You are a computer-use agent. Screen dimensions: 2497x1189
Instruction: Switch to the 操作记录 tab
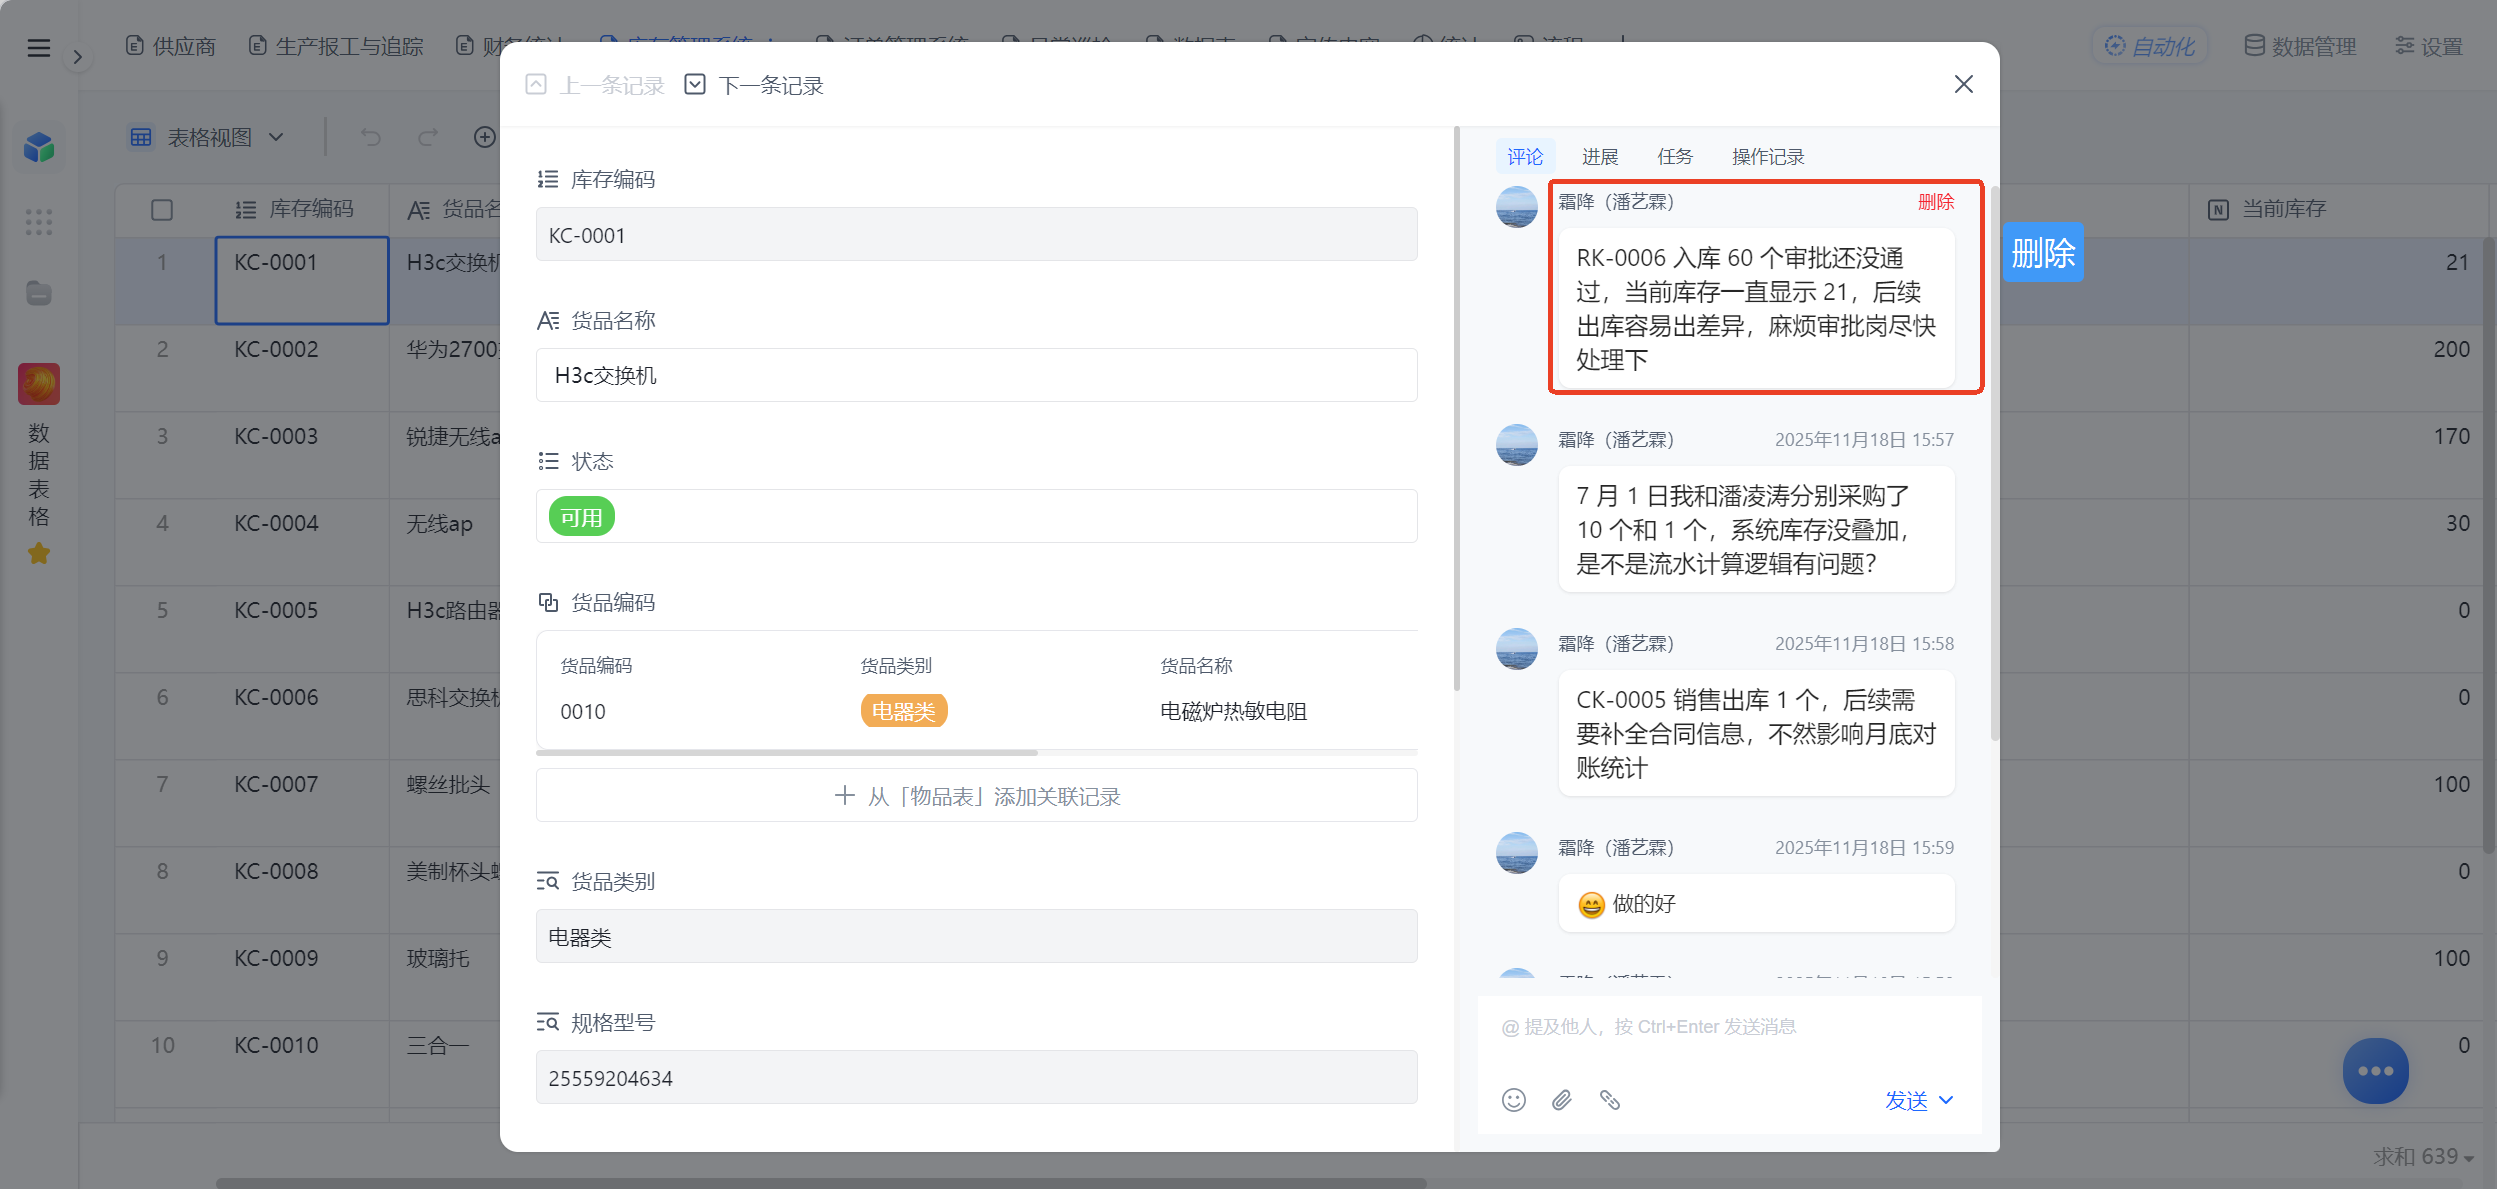pos(1768,156)
